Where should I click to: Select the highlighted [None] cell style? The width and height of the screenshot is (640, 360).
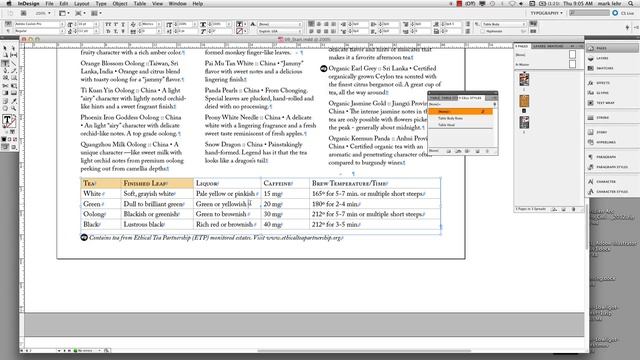click(460, 111)
